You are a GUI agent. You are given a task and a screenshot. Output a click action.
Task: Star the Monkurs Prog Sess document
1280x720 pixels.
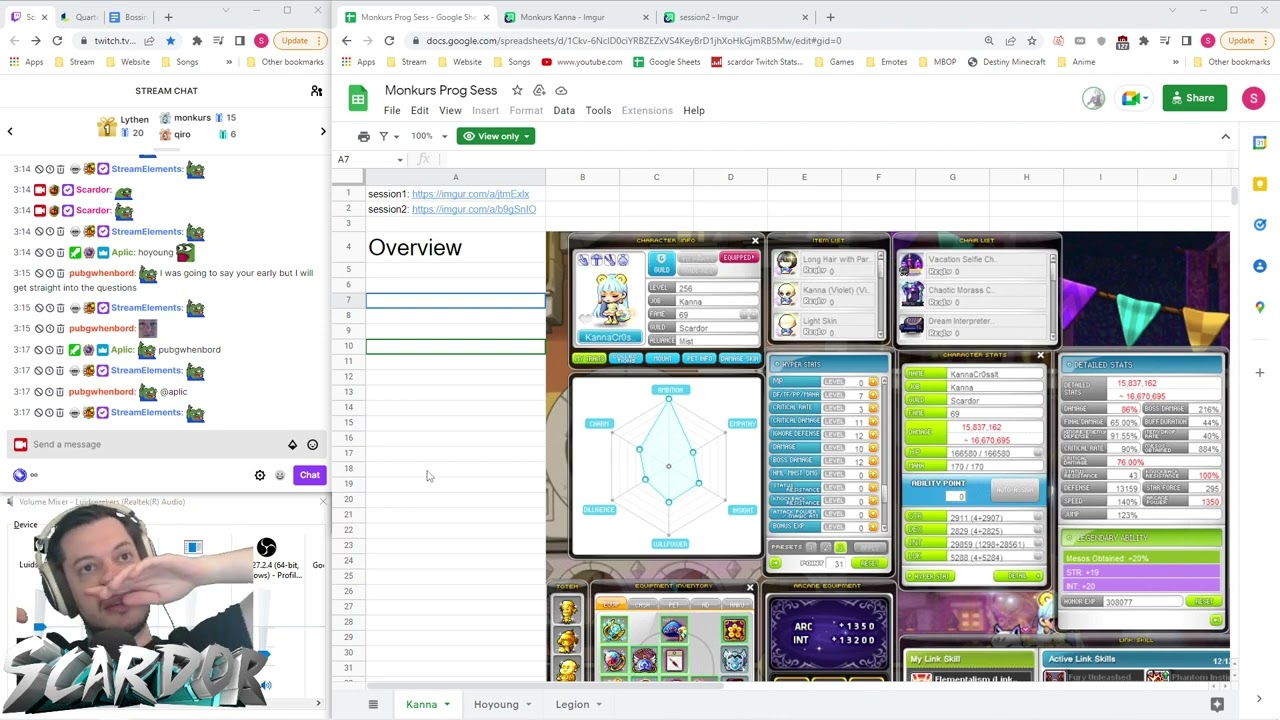pyautogui.click(x=517, y=90)
